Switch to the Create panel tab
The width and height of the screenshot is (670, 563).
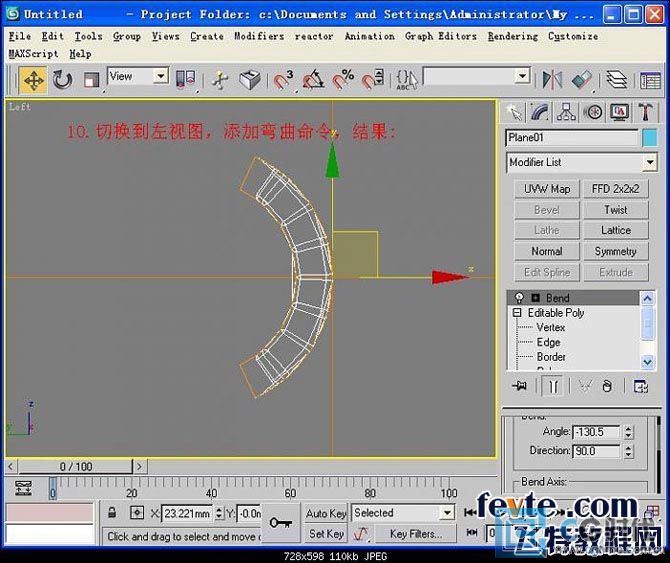(x=513, y=113)
